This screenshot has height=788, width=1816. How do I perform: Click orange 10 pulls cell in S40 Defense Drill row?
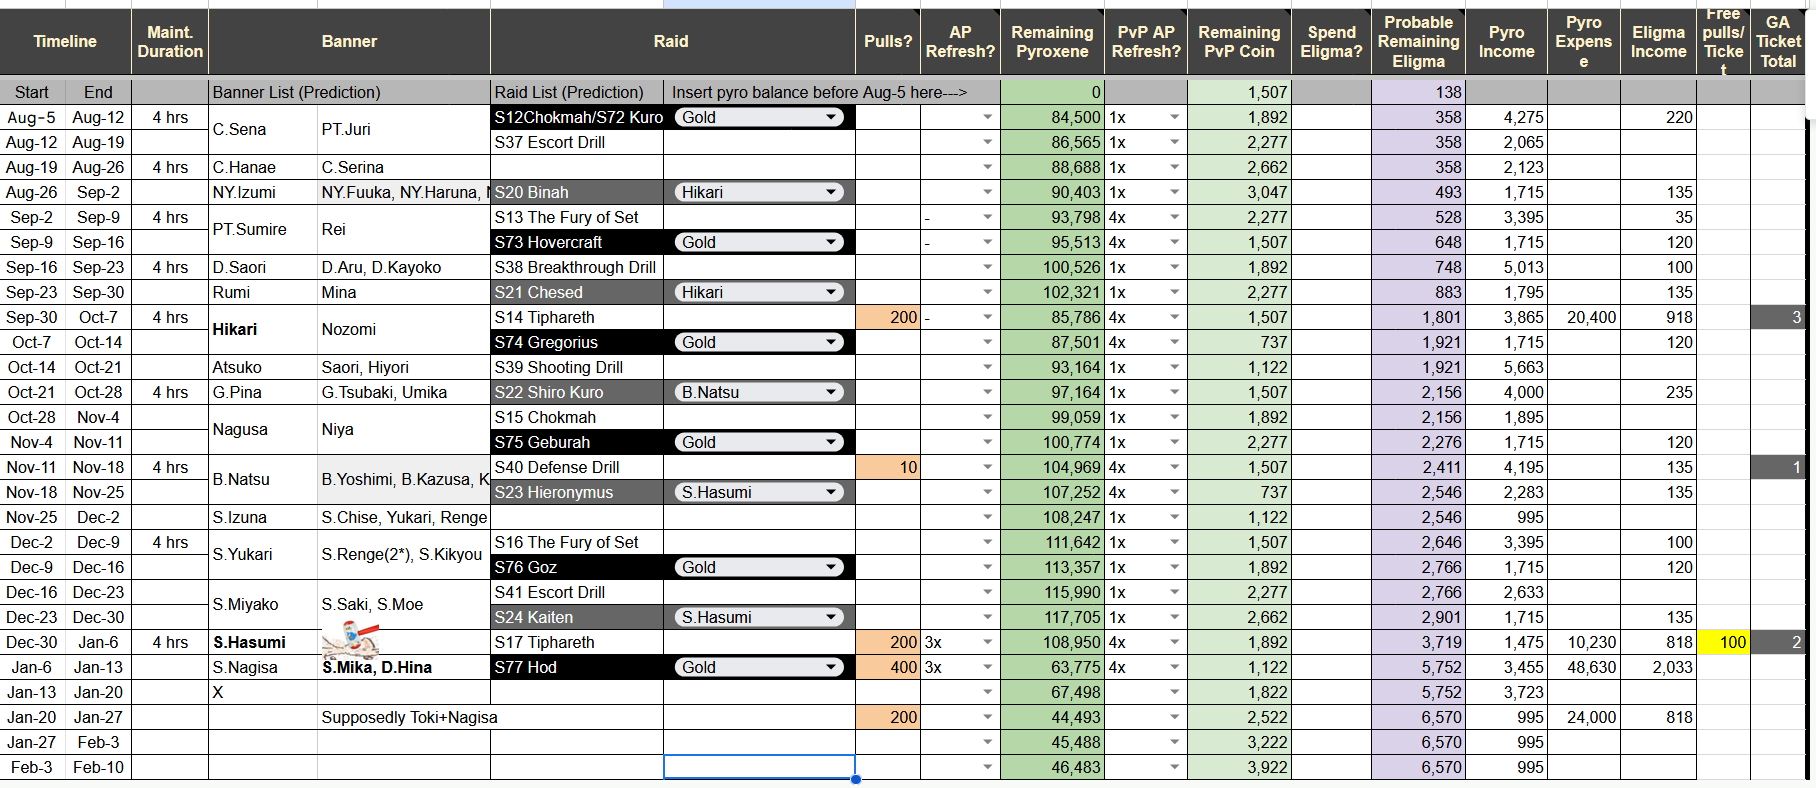pyautogui.click(x=888, y=467)
